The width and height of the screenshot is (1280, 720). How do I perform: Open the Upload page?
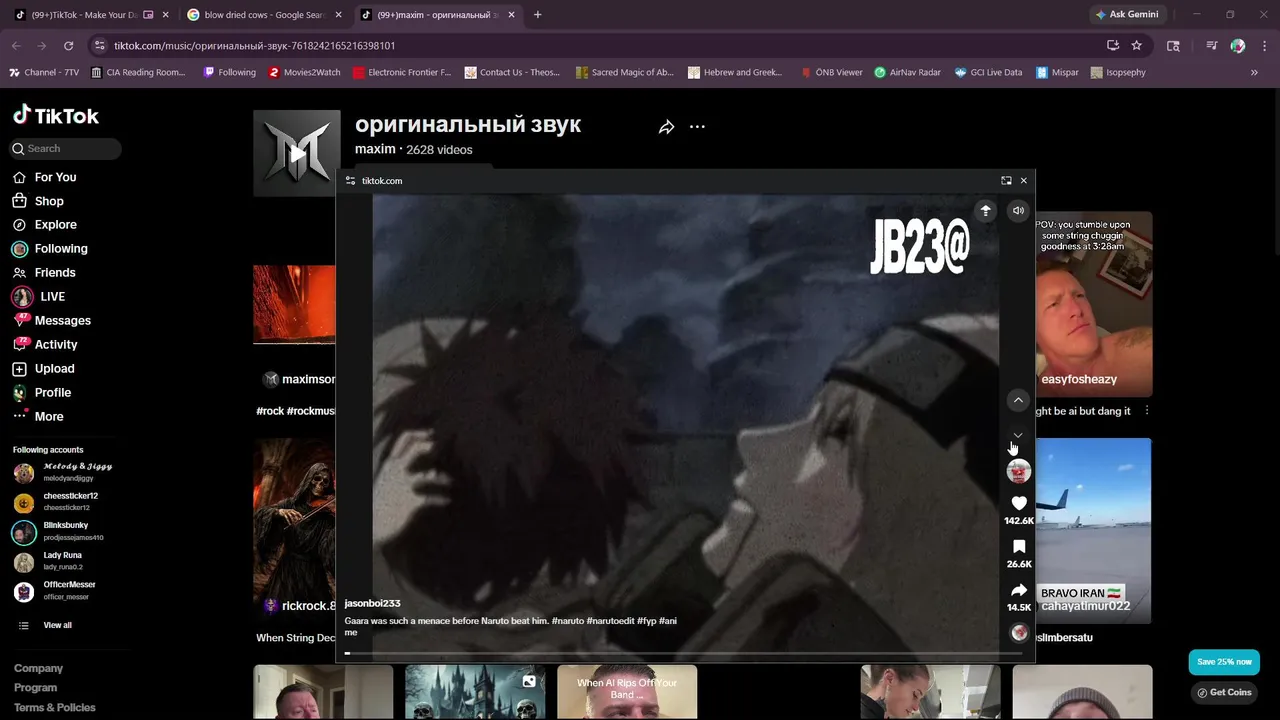click(x=44, y=369)
